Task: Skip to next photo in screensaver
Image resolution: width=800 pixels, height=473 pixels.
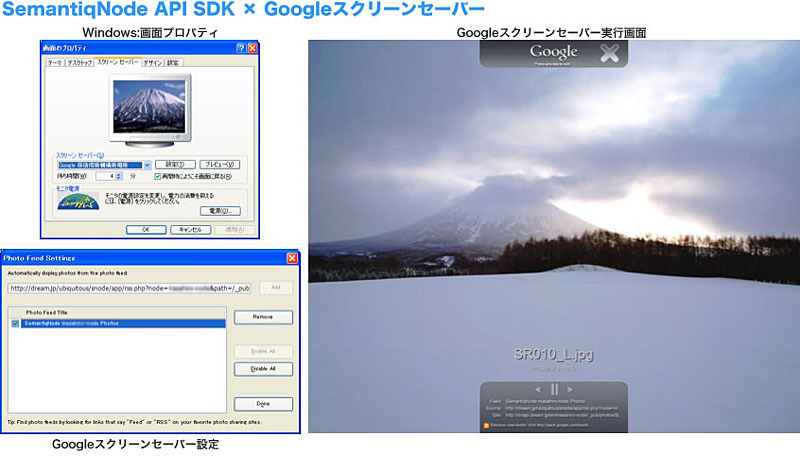Action: [570, 390]
